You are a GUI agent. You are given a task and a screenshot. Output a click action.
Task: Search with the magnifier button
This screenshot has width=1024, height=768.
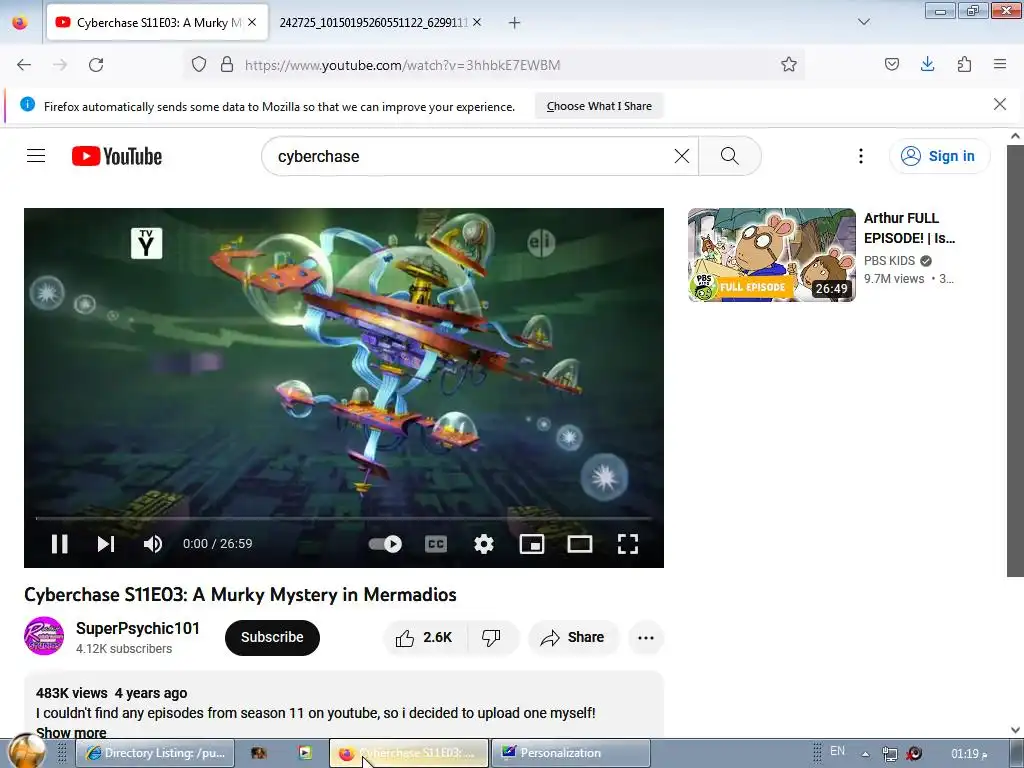click(x=730, y=156)
